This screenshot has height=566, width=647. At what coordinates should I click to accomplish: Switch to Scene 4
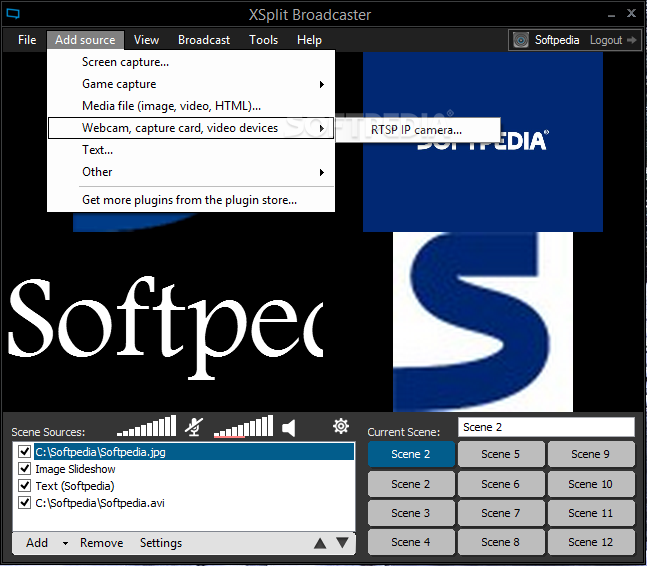point(411,542)
